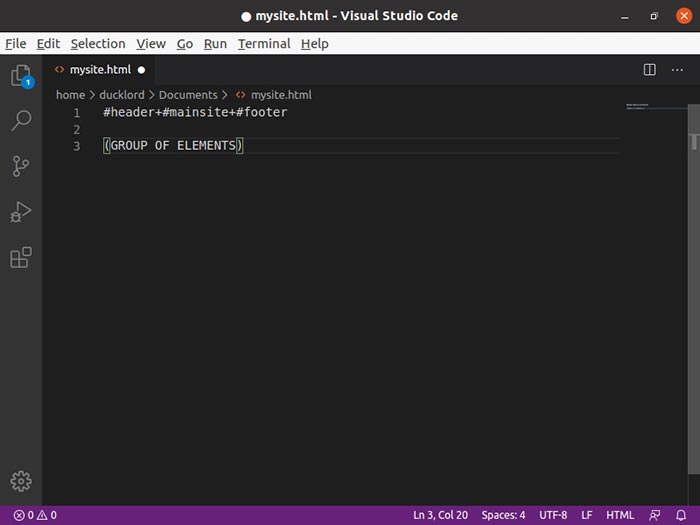Click line number 3 in the gutter
The width and height of the screenshot is (700, 525).
pos(77,146)
